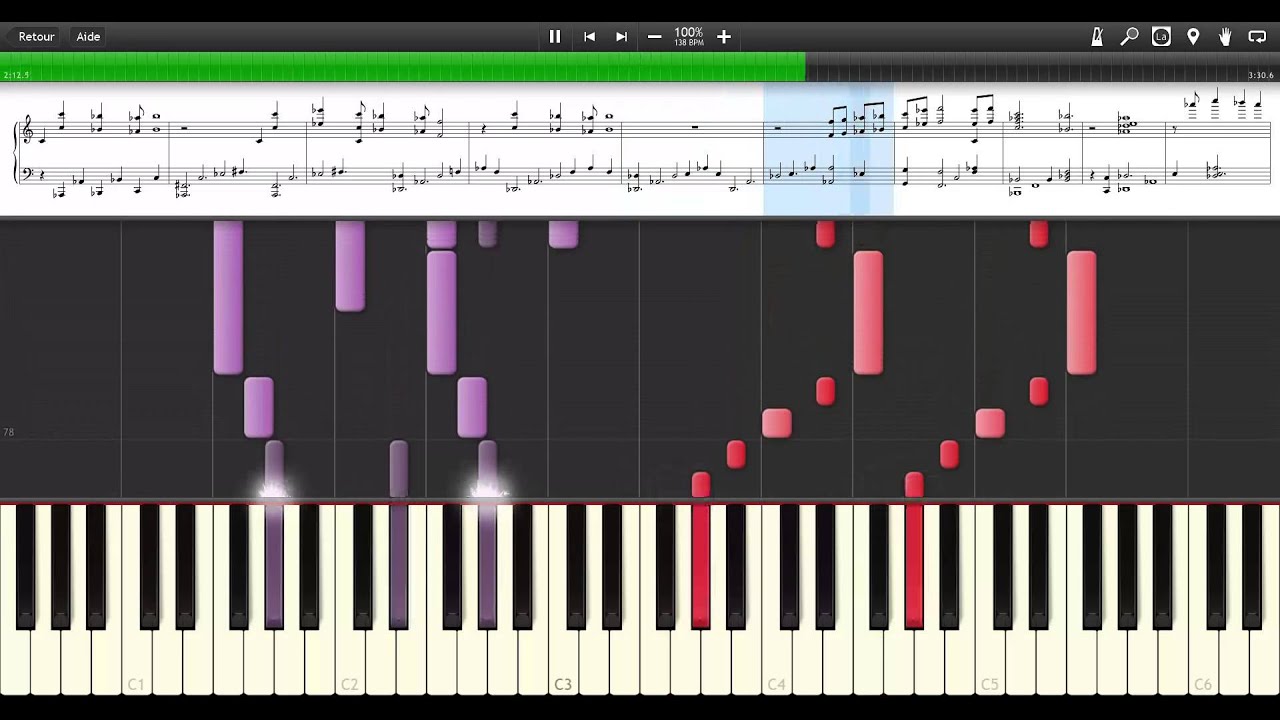Toggle the loop icon
Image resolution: width=1280 pixels, height=720 pixels.
[x=1257, y=36]
